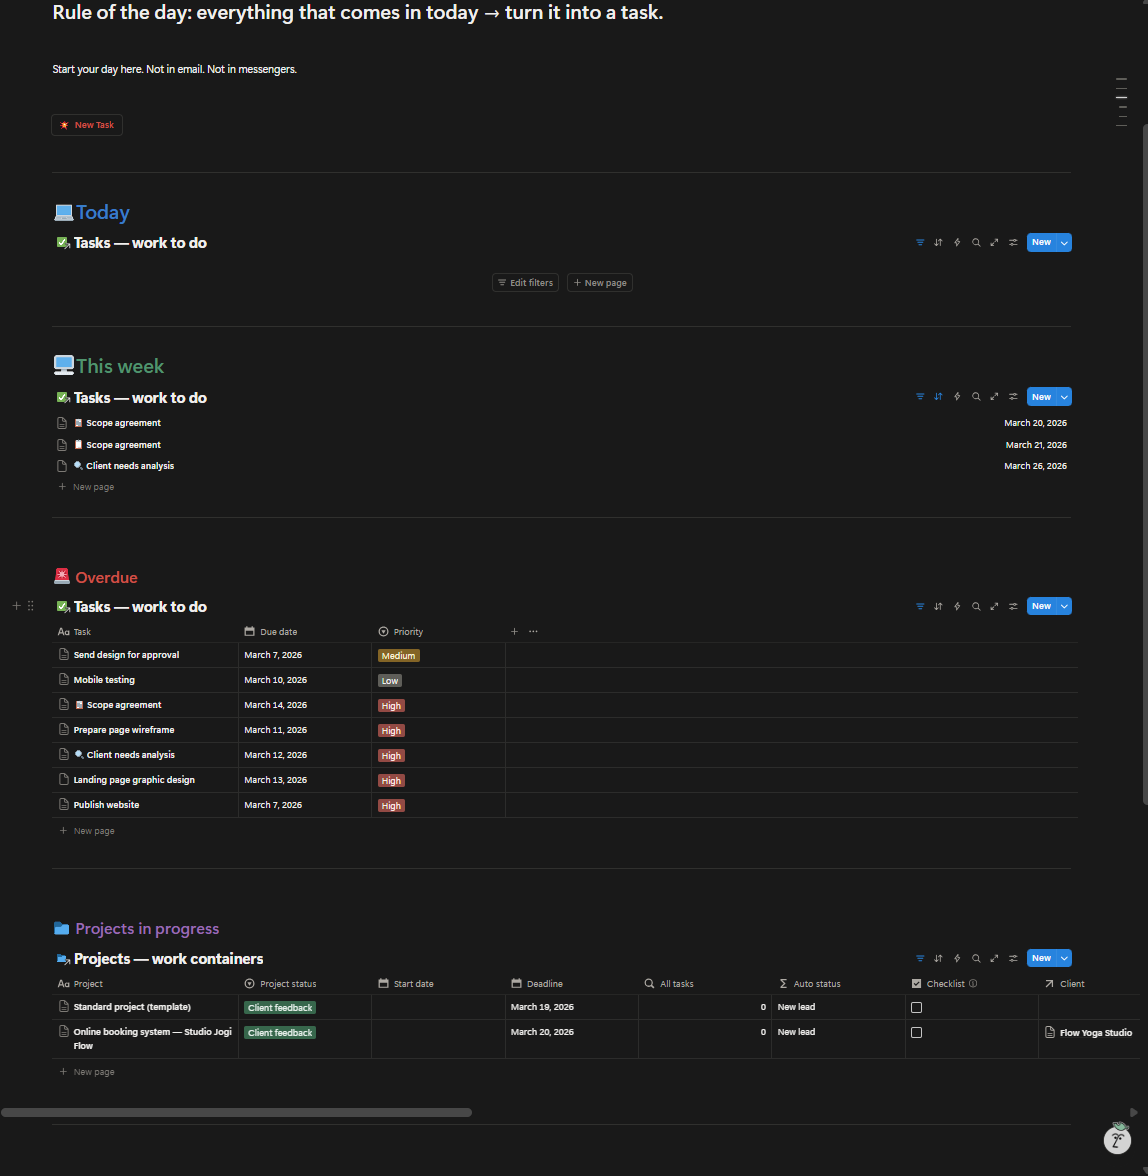Click the red New Task button
Image resolution: width=1148 pixels, height=1176 pixels.
click(86, 124)
